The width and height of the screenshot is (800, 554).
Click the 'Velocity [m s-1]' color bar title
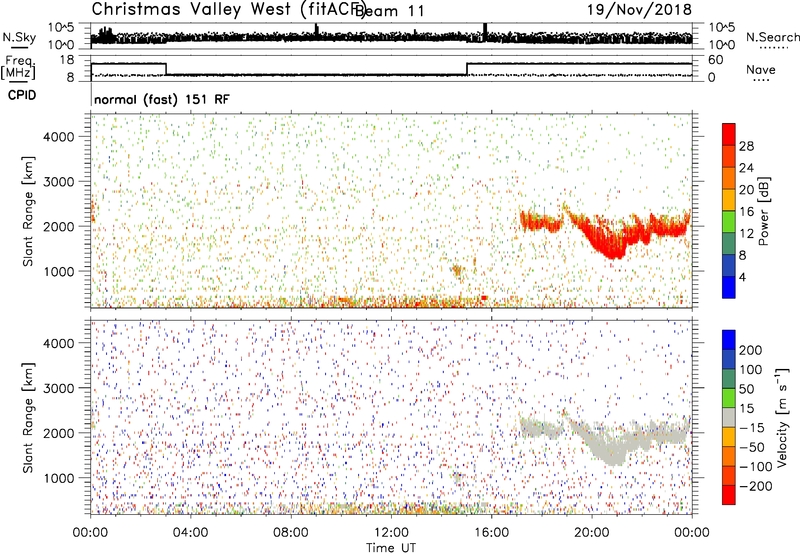pyautogui.click(x=782, y=417)
